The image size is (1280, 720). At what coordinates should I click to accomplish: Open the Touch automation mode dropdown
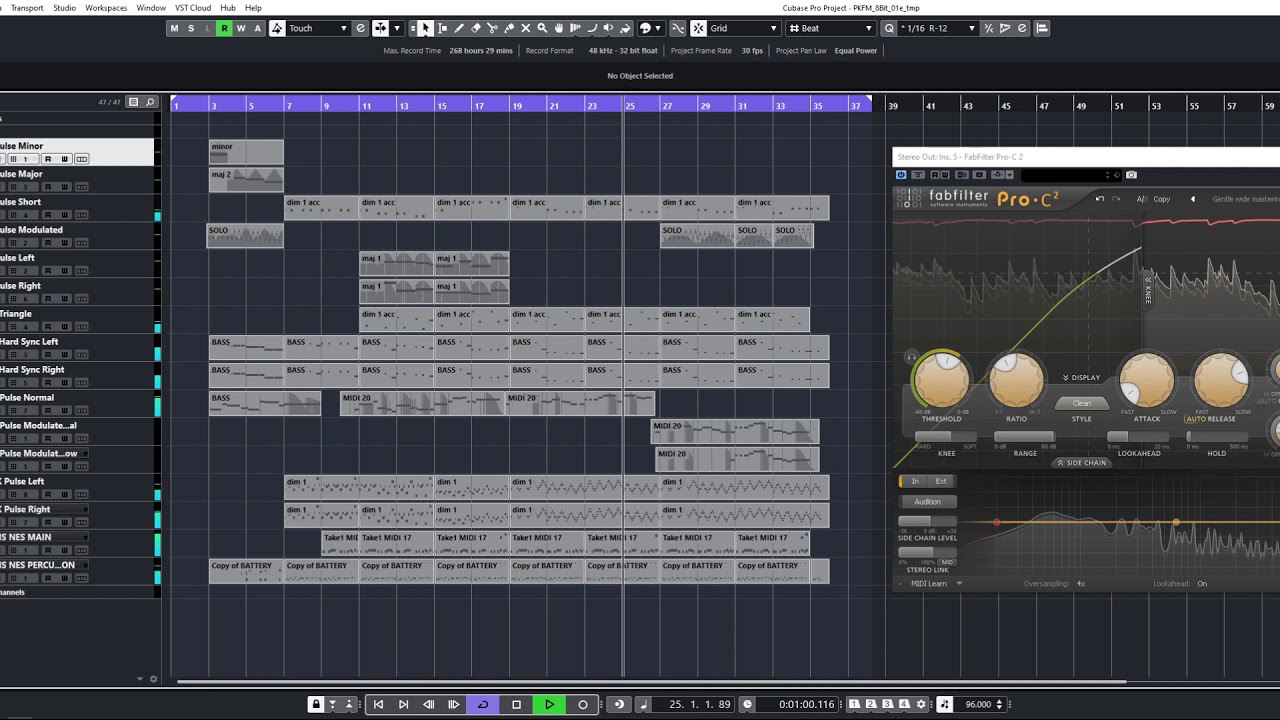[x=318, y=28]
